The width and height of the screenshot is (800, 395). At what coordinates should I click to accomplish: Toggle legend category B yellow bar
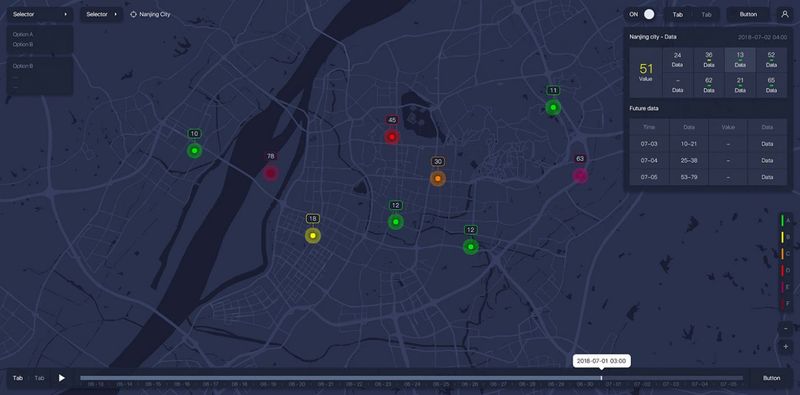tap(782, 237)
